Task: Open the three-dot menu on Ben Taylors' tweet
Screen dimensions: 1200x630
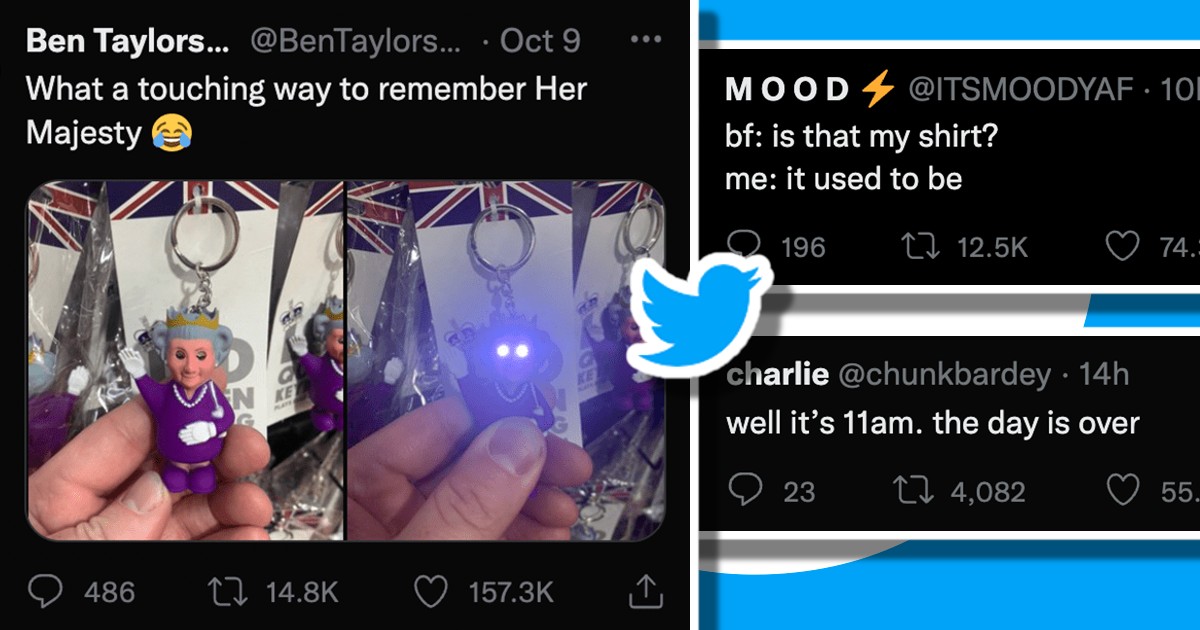Action: point(647,40)
